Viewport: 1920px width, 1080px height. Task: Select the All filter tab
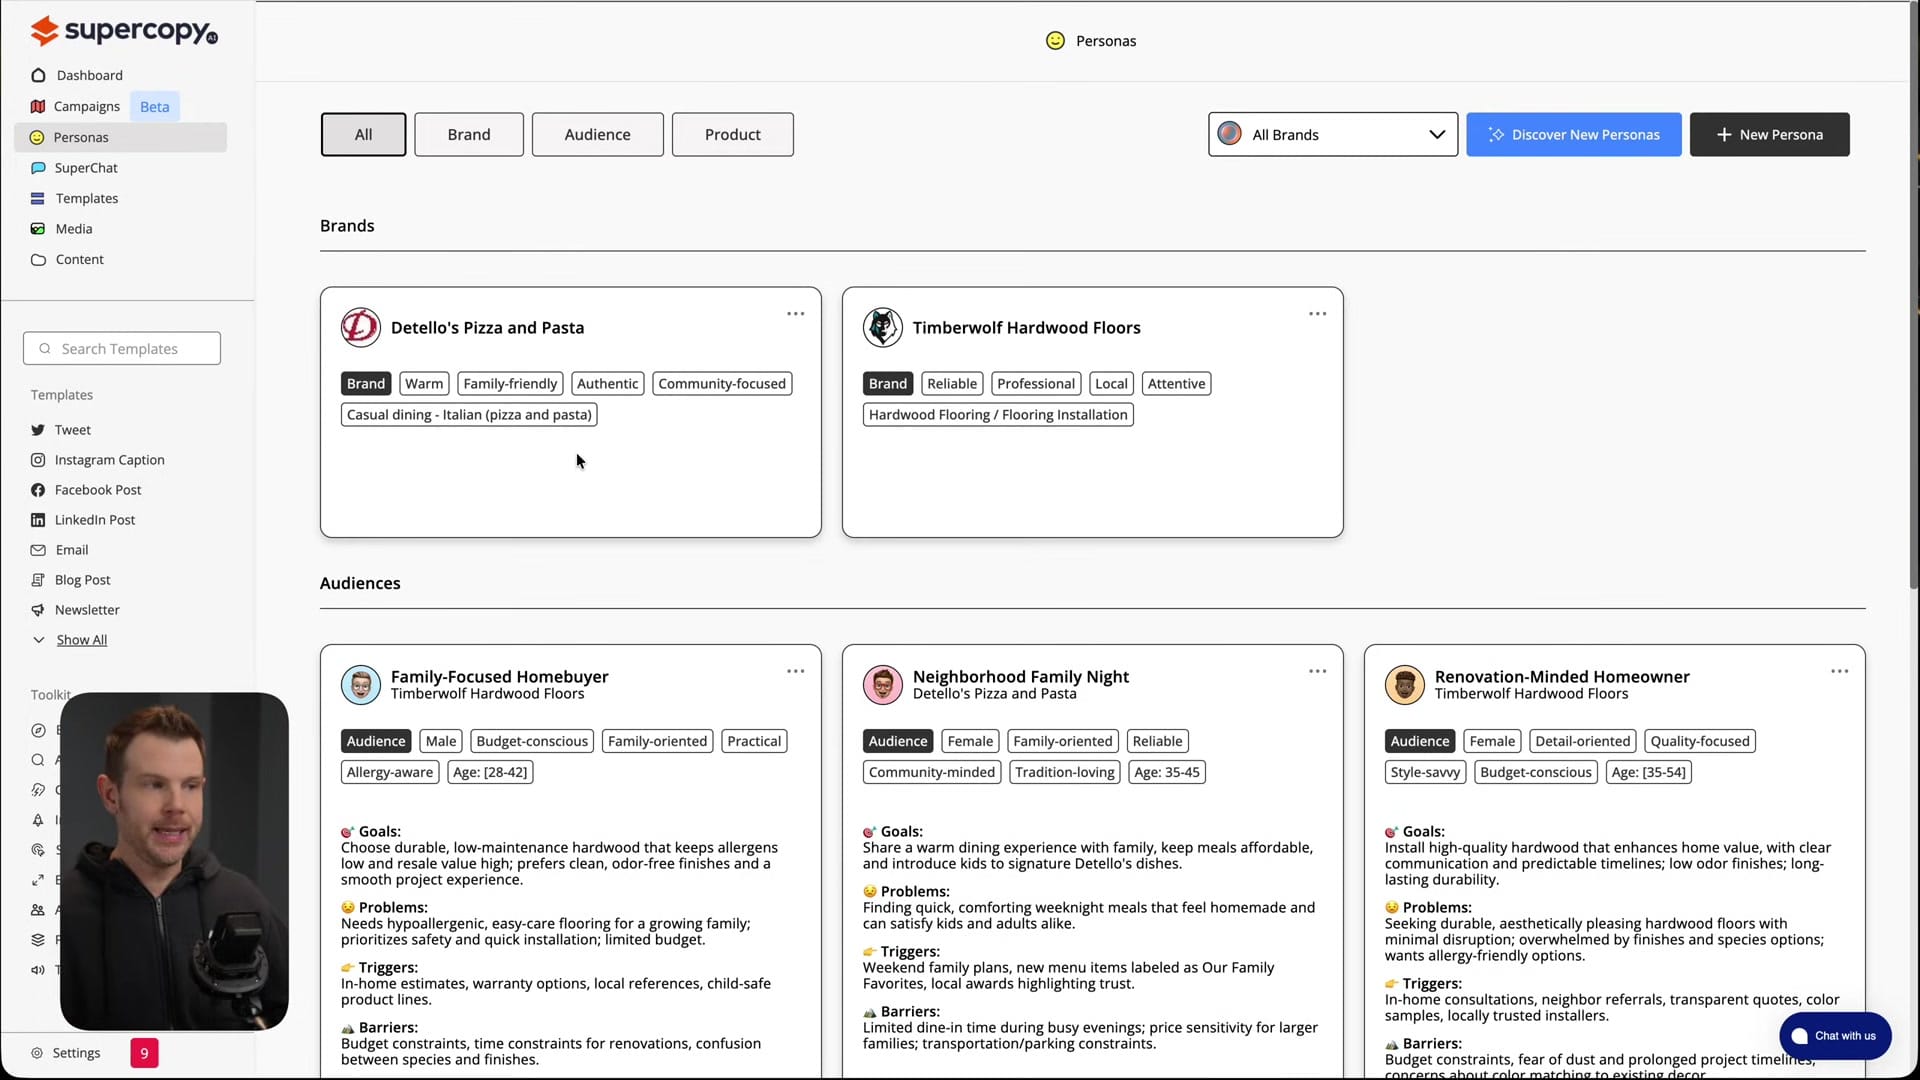tap(363, 134)
